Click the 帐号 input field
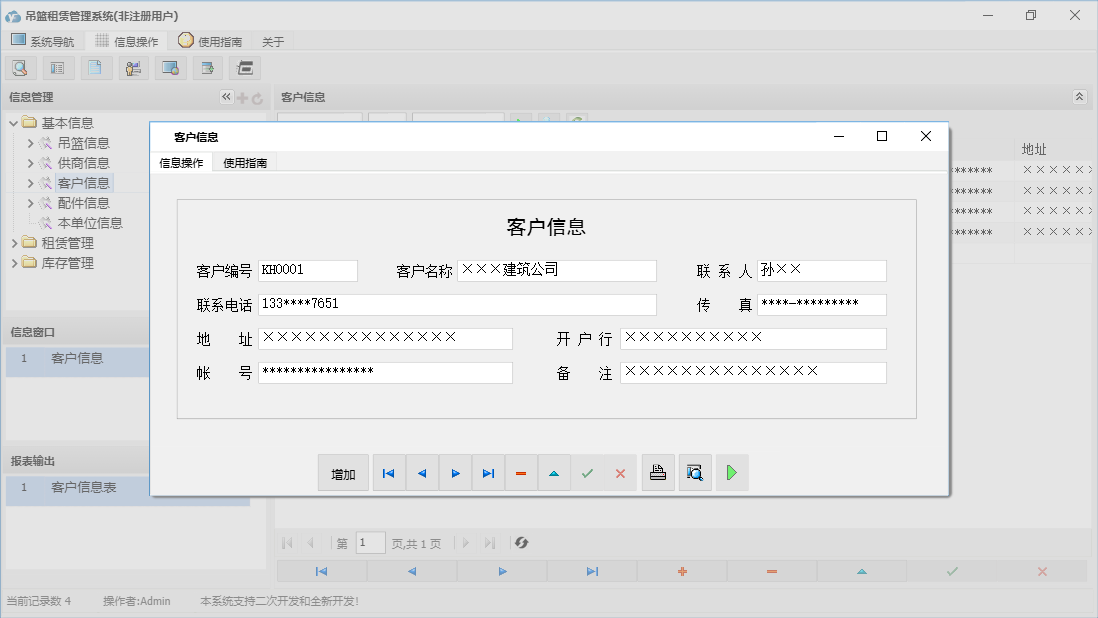 coord(385,372)
